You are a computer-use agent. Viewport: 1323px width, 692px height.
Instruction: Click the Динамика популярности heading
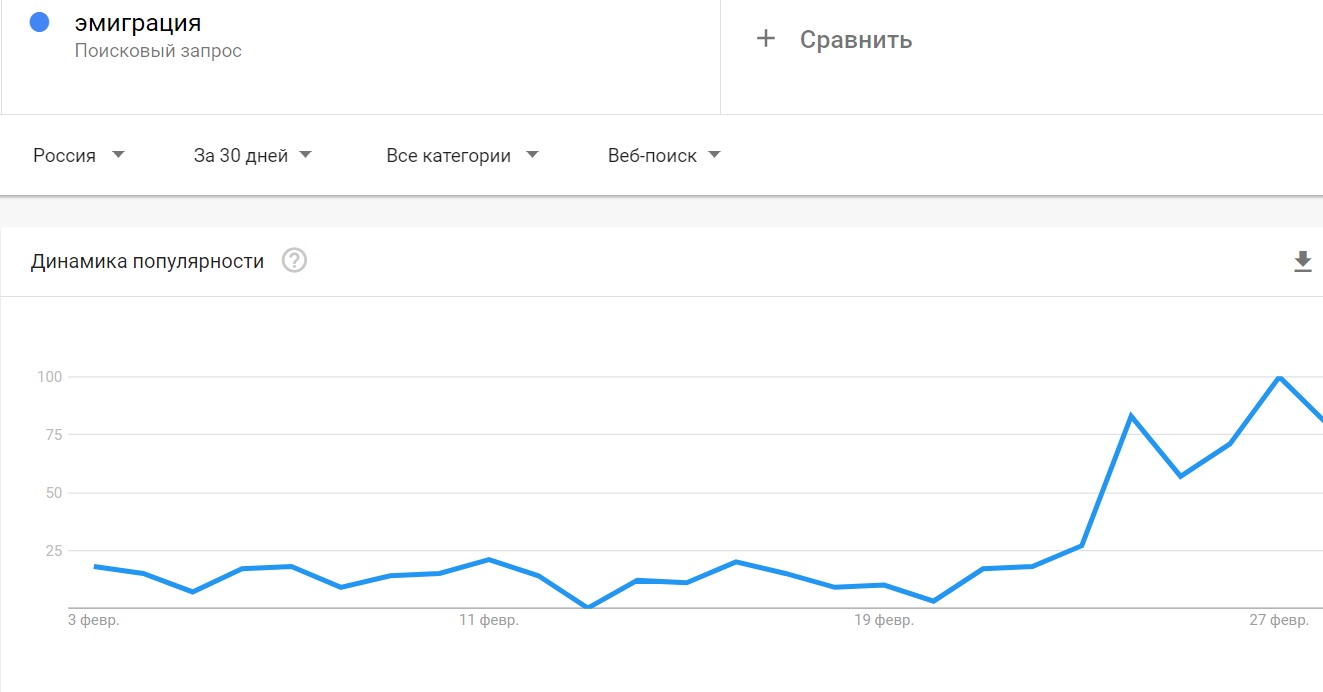[x=148, y=262]
